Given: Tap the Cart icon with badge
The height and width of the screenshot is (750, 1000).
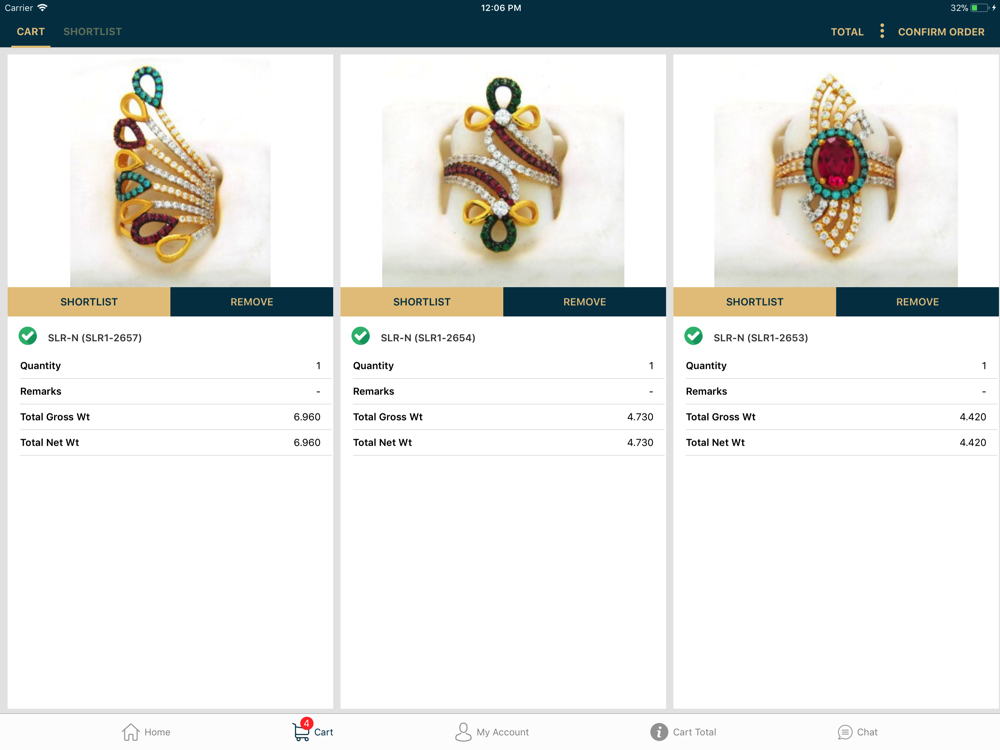Looking at the screenshot, I should (x=302, y=730).
